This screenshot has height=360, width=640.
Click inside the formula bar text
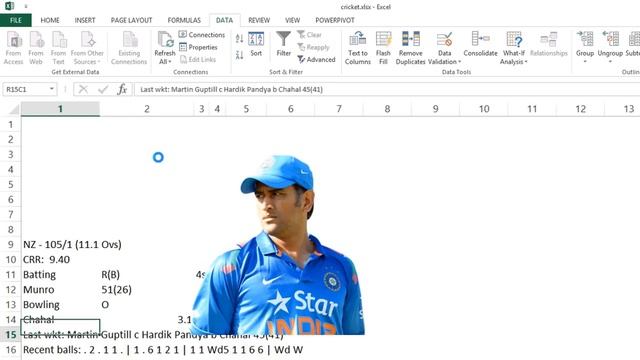coord(231,89)
